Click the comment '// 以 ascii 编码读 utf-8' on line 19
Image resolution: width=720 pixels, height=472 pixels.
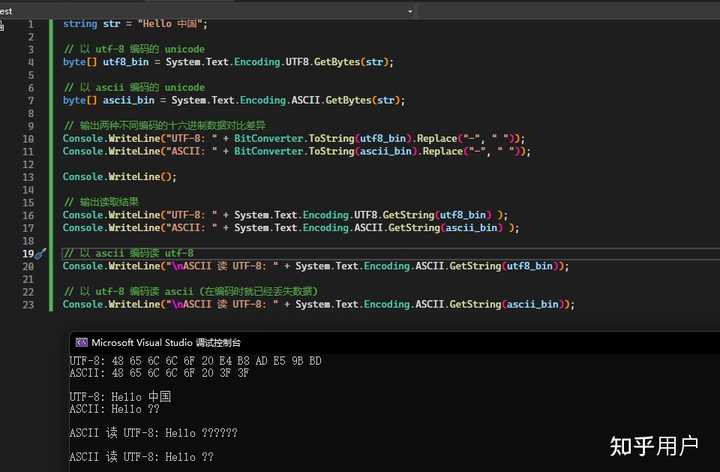coord(129,253)
